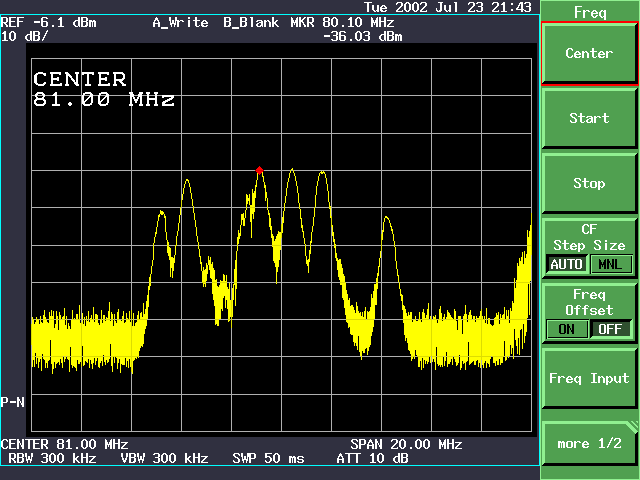Click the MKR 80.10 MHz readout

(342, 22)
